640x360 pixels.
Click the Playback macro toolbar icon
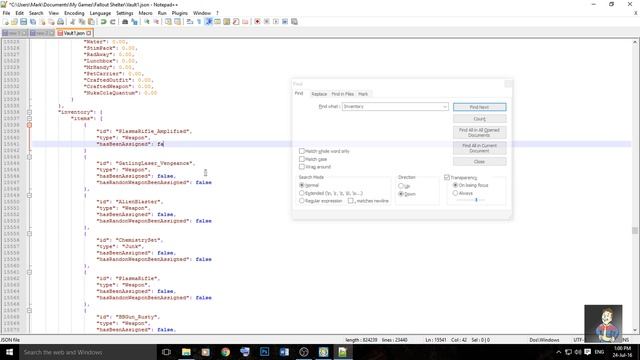coord(276,22)
